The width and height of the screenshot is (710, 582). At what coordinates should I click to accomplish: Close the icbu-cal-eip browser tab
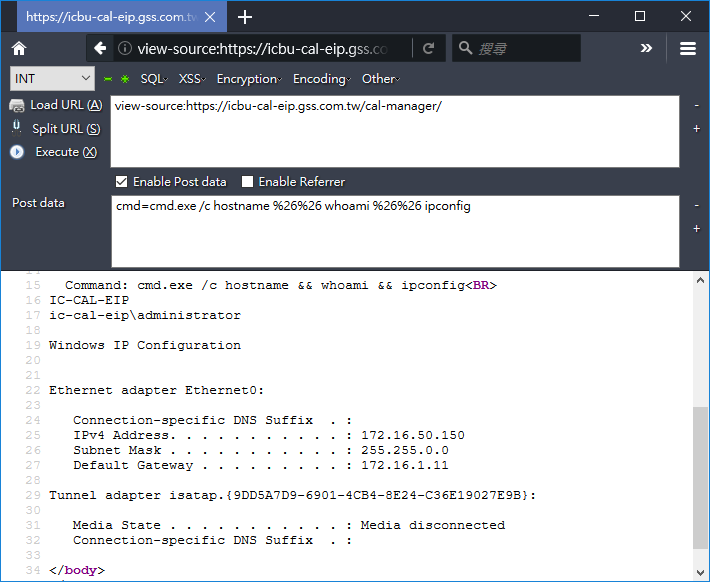tap(210, 17)
